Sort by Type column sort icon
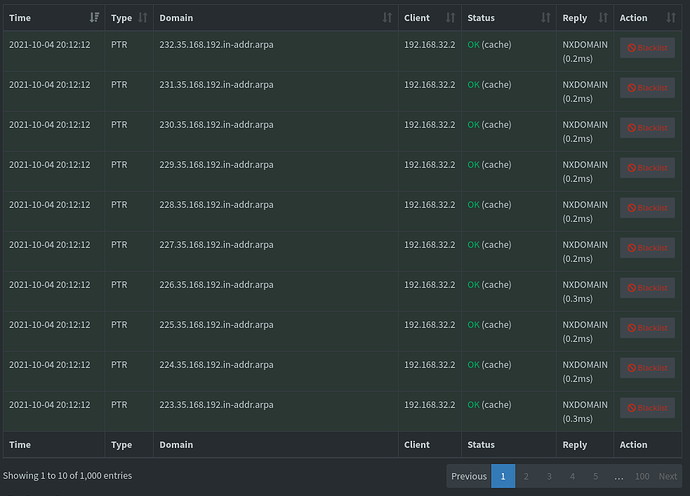This screenshot has width=690, height=496. pyautogui.click(x=143, y=18)
